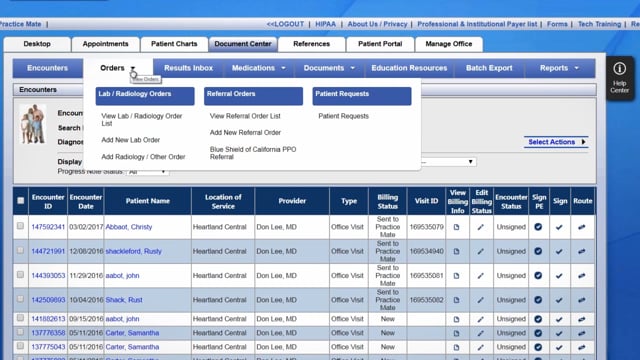The width and height of the screenshot is (640, 360).
Task: Route encounter 147592341
Action: tap(582, 227)
